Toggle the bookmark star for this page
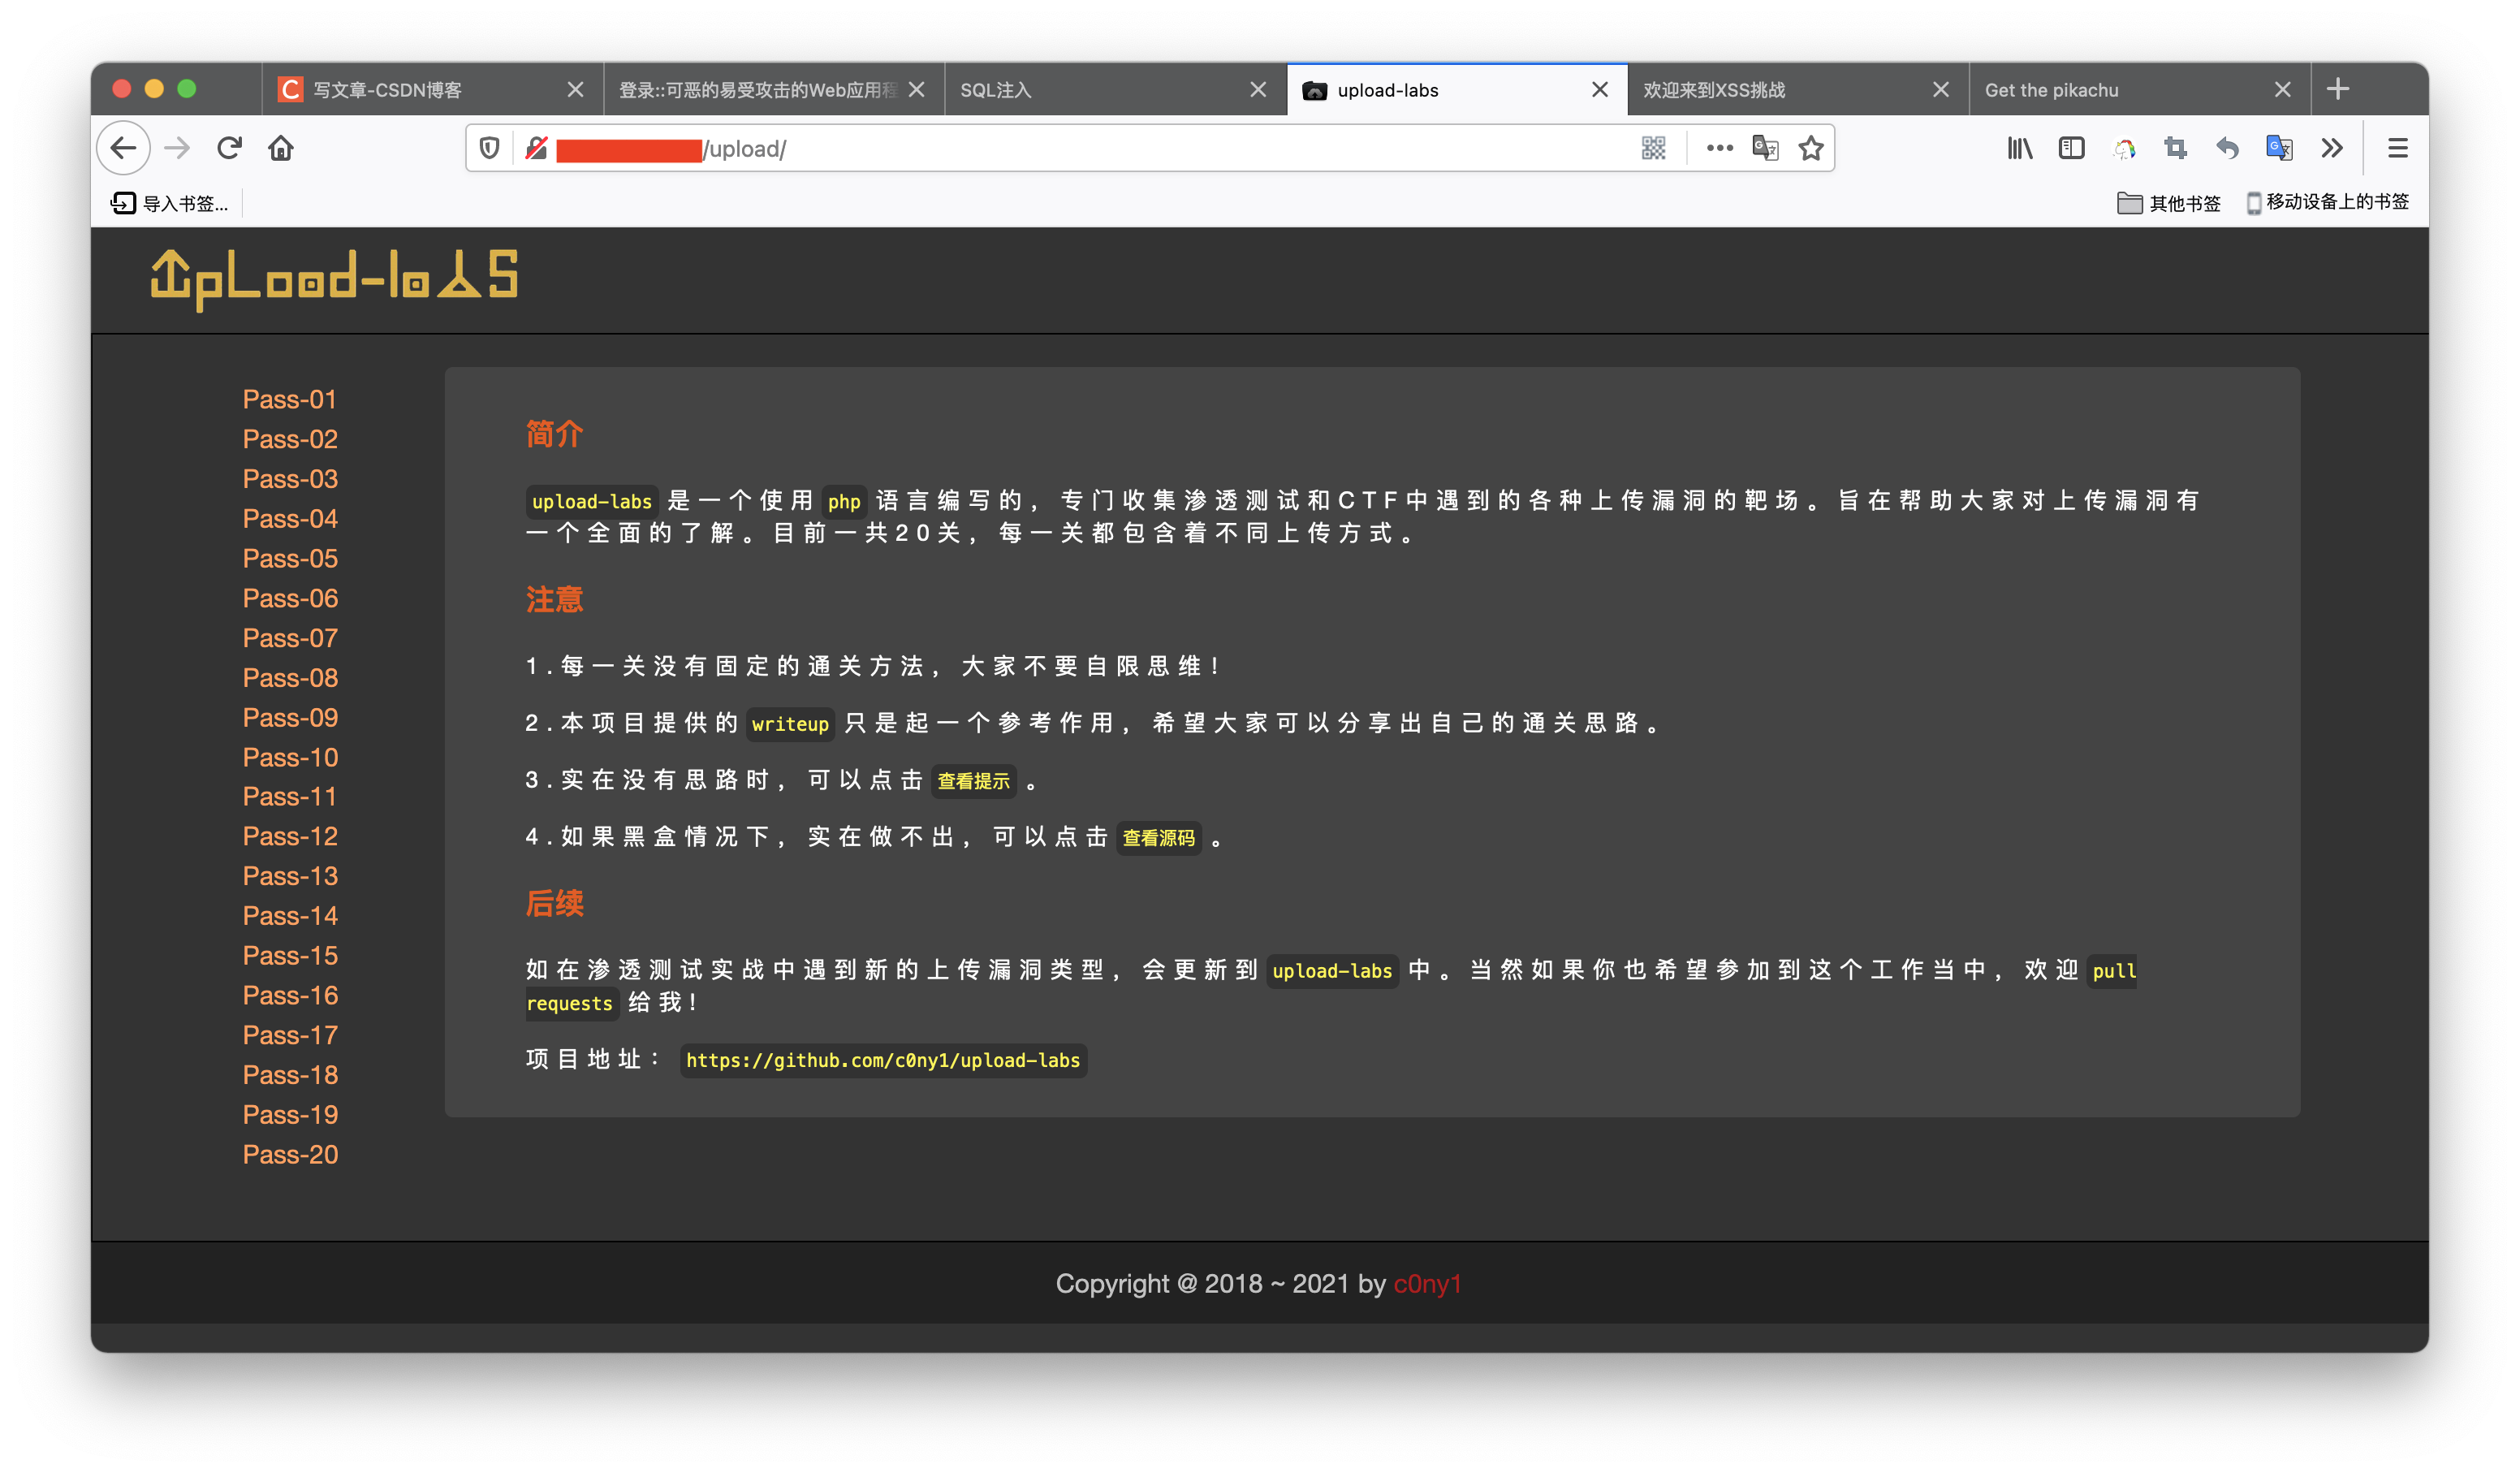The width and height of the screenshot is (2520, 1473). click(1810, 147)
